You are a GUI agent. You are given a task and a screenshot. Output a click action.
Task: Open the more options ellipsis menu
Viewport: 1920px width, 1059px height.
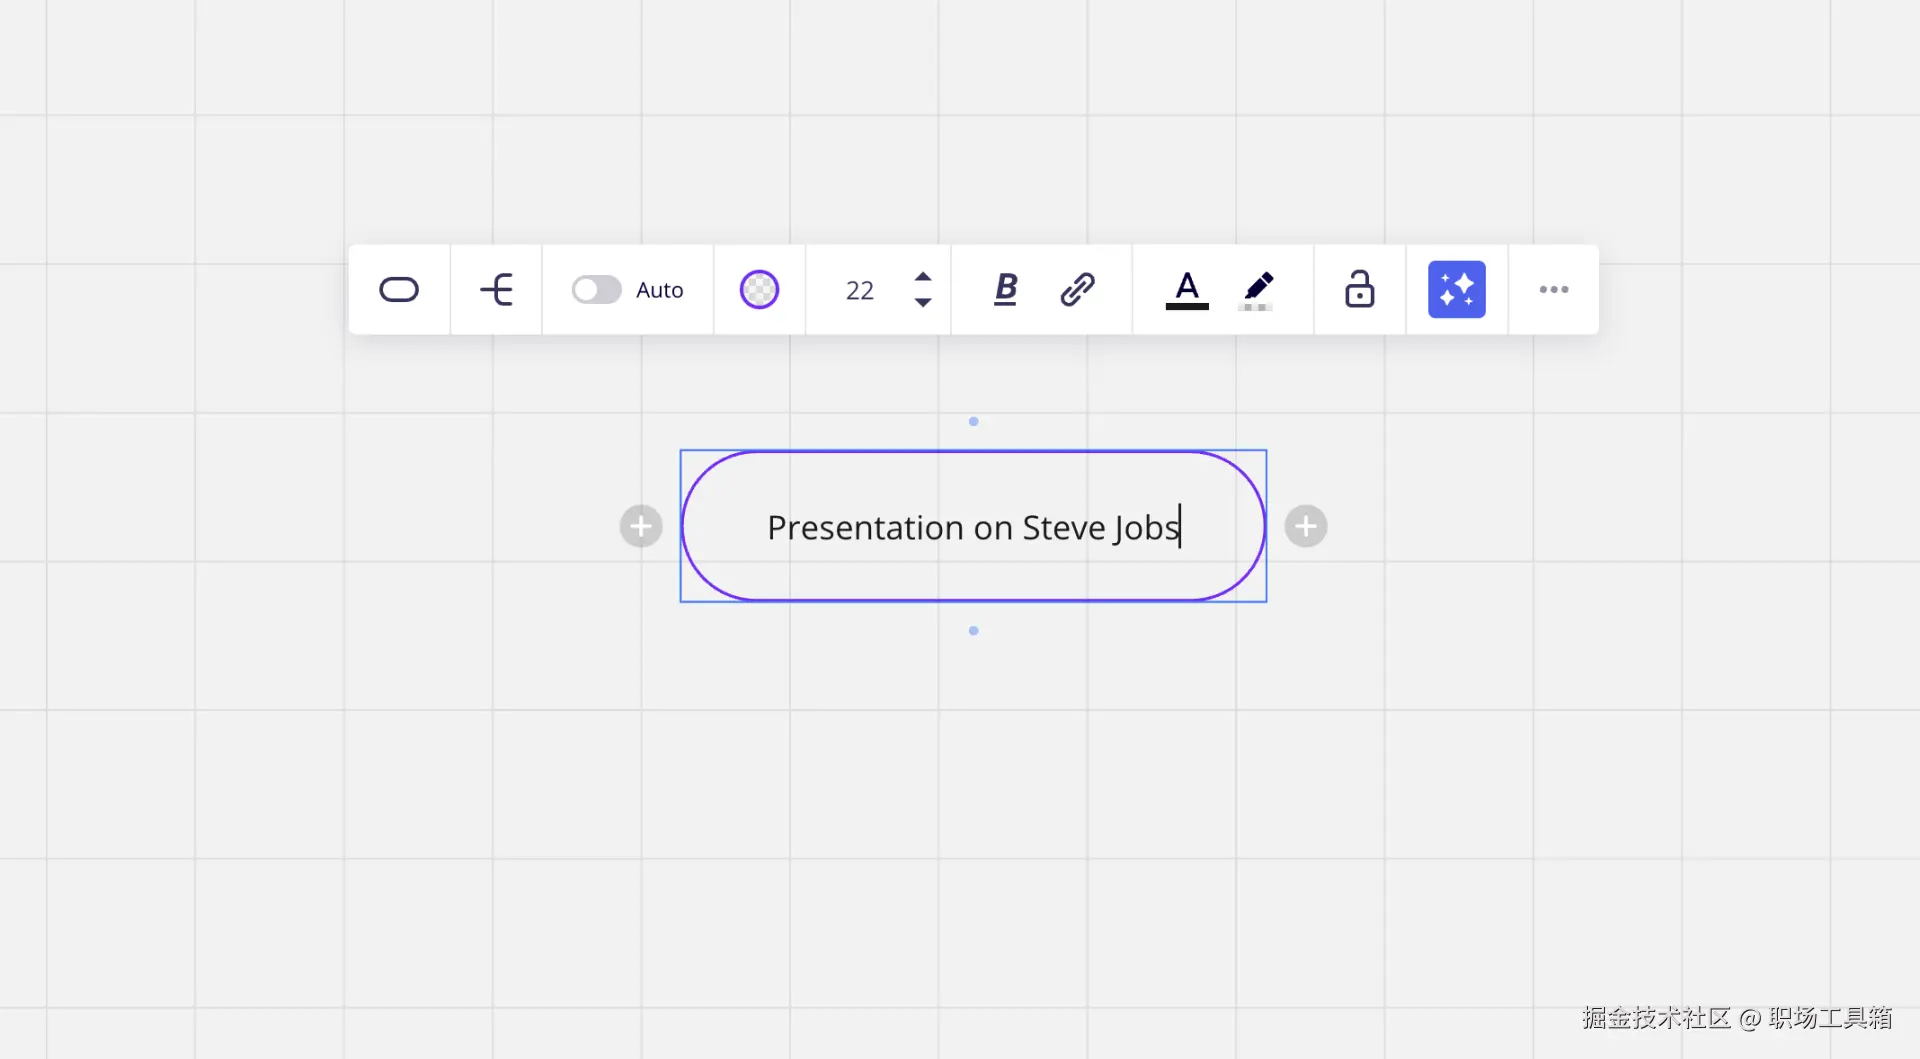pyautogui.click(x=1554, y=290)
